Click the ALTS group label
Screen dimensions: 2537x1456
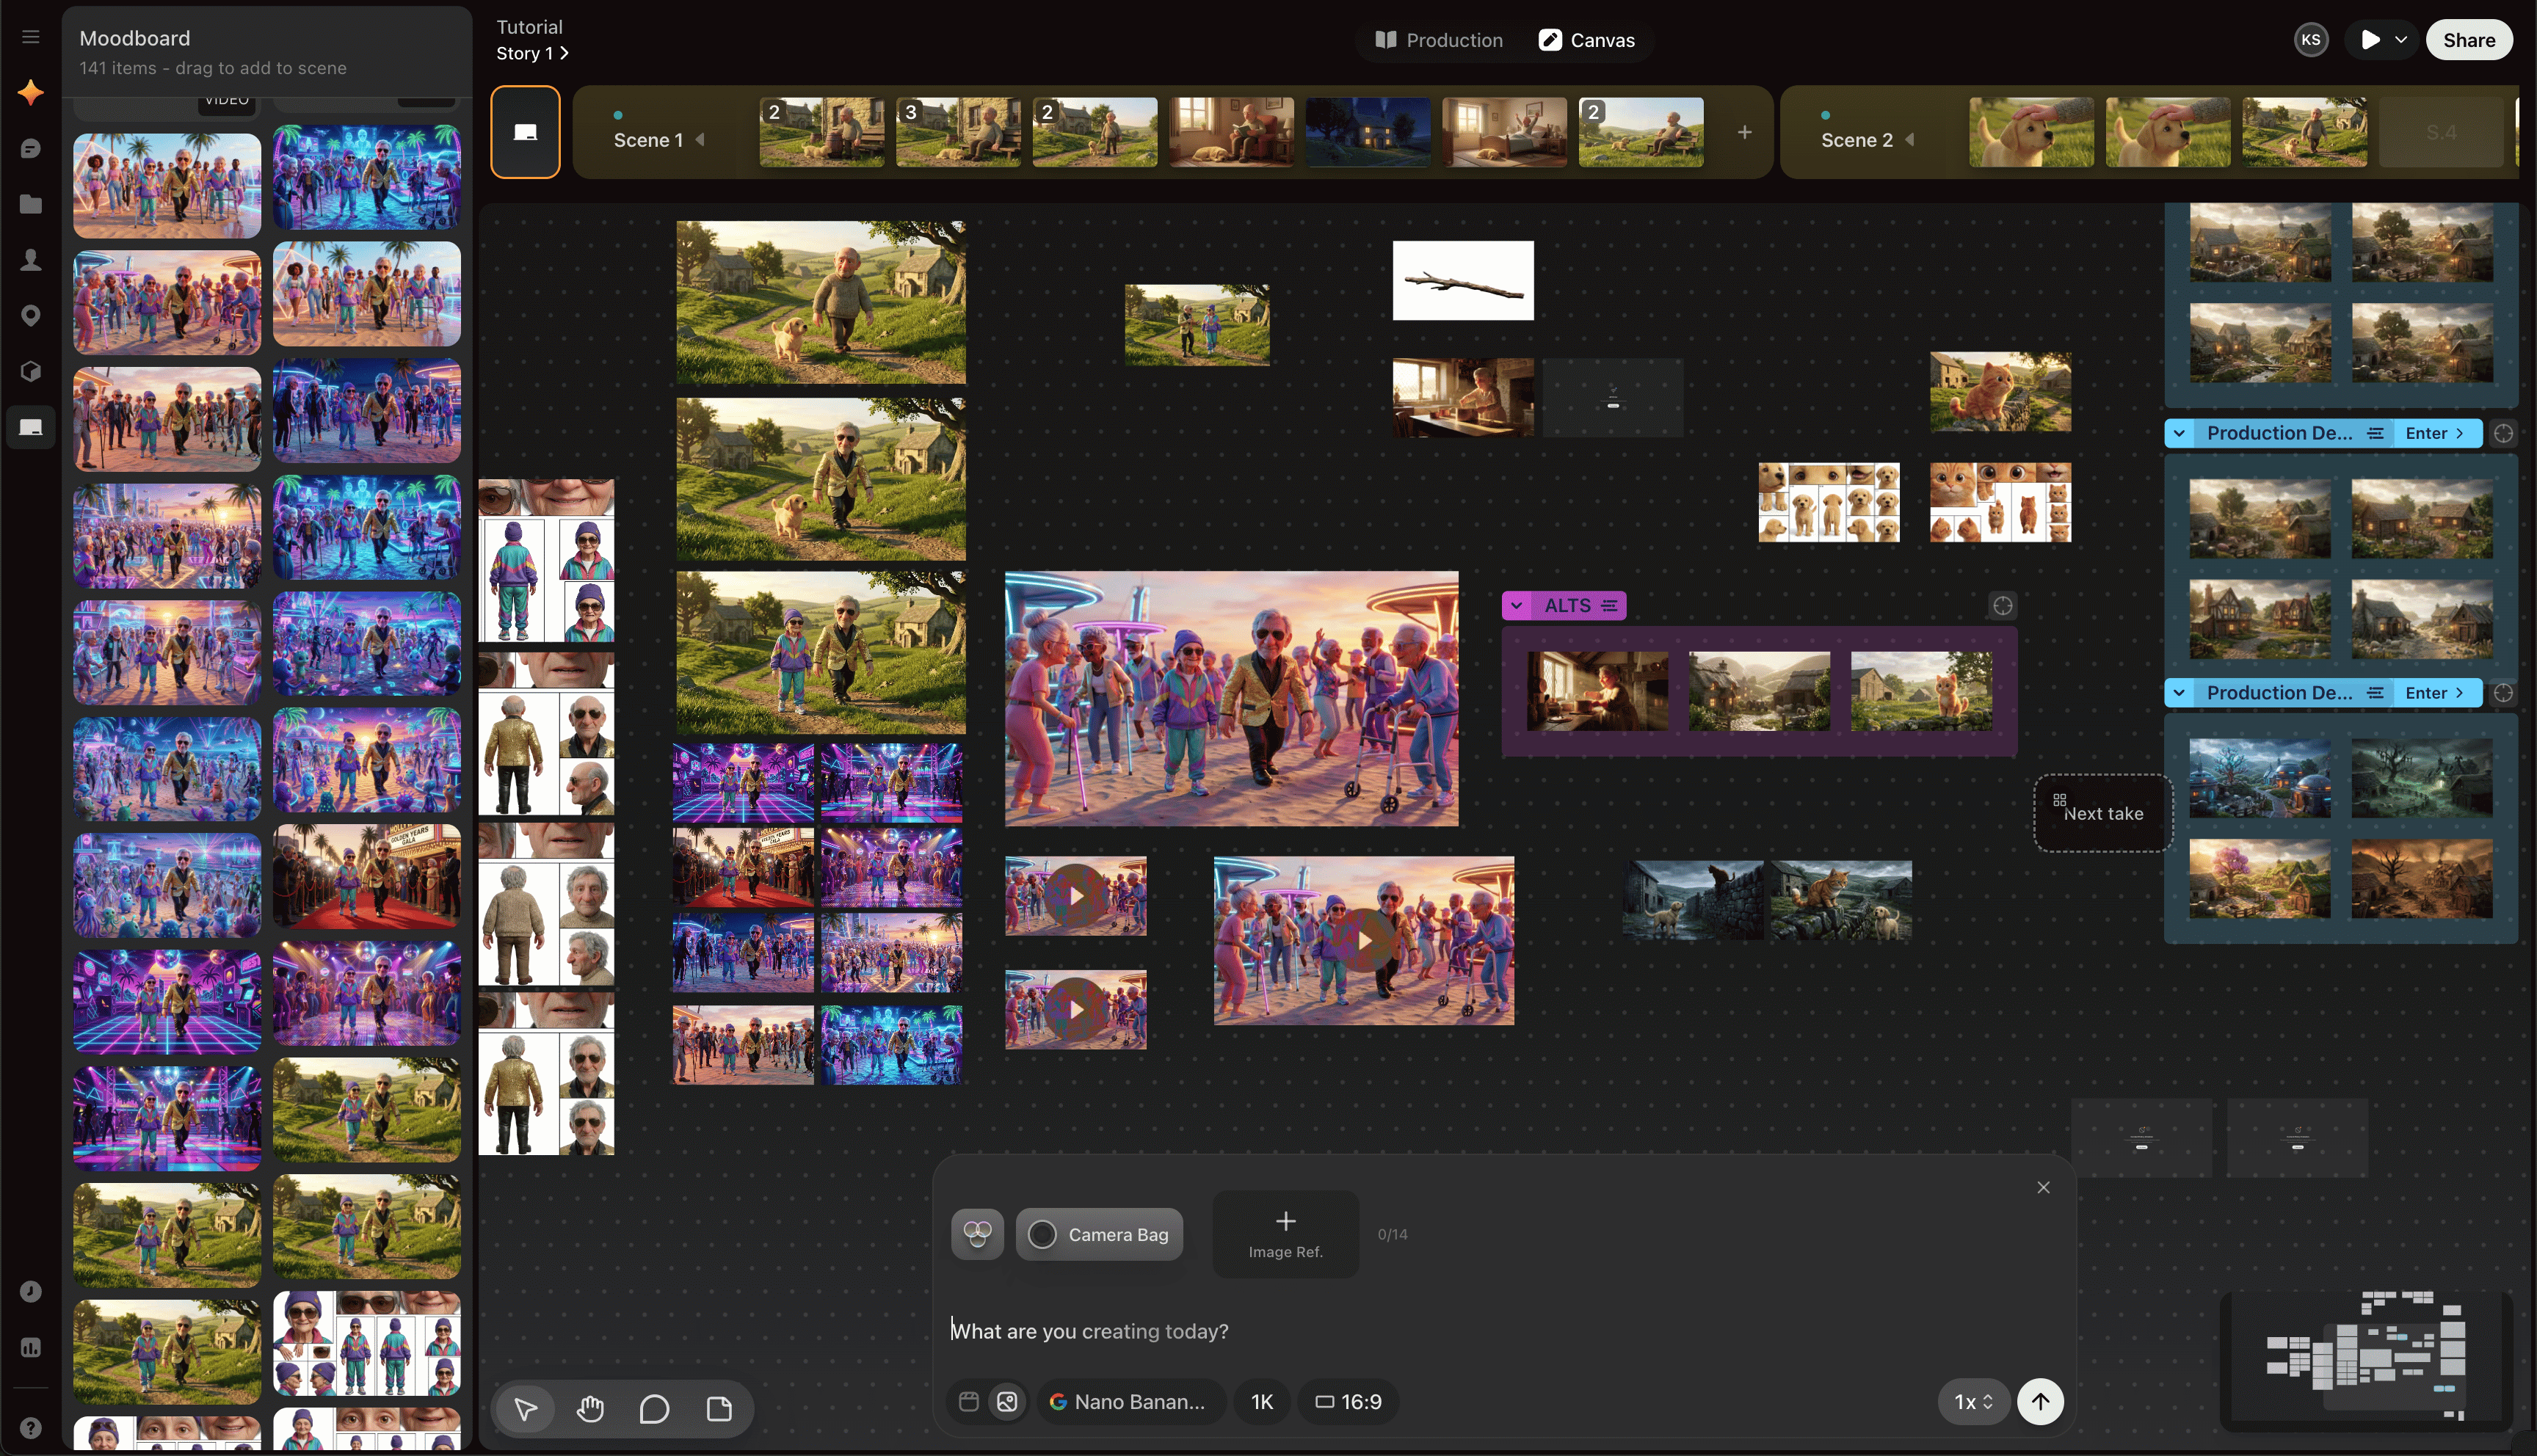point(1567,605)
